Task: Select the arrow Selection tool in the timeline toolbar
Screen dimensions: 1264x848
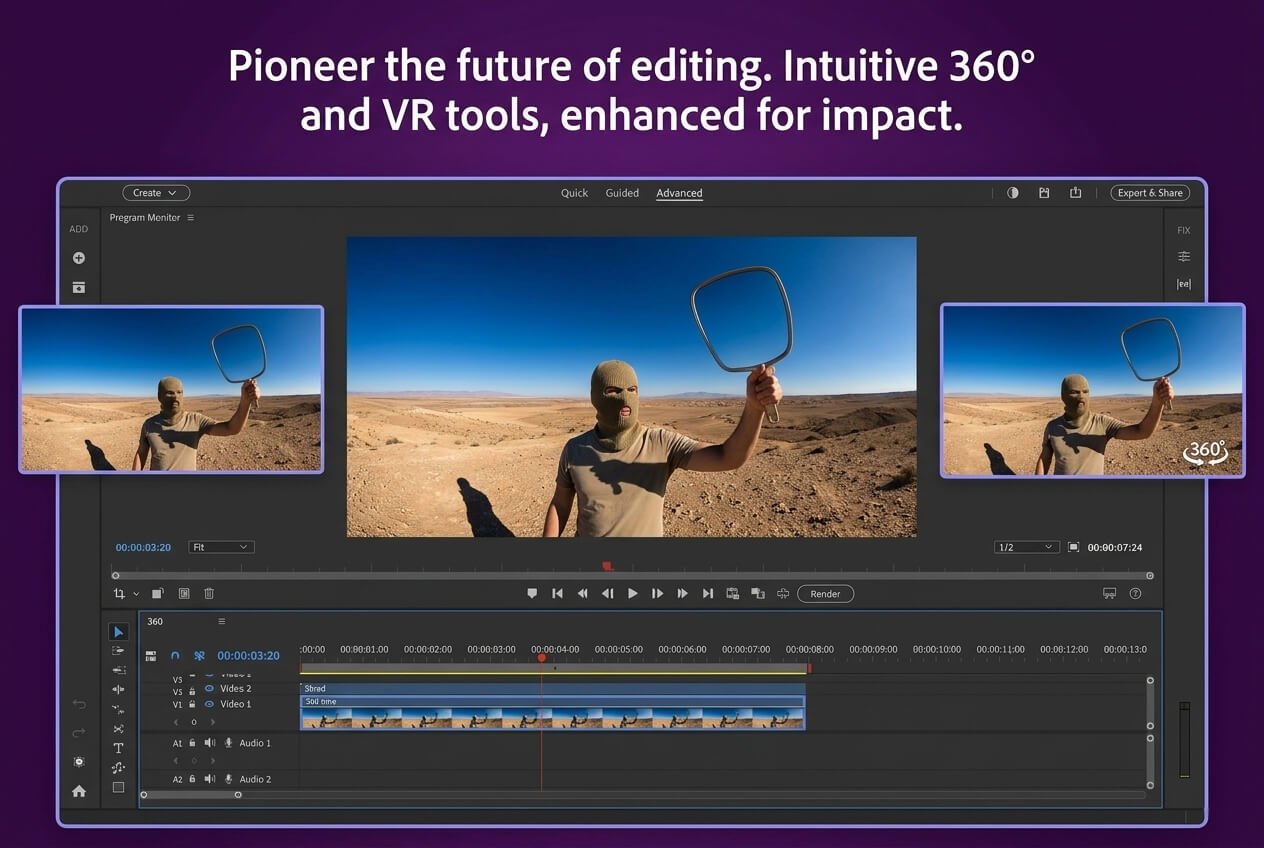Action: tap(118, 631)
